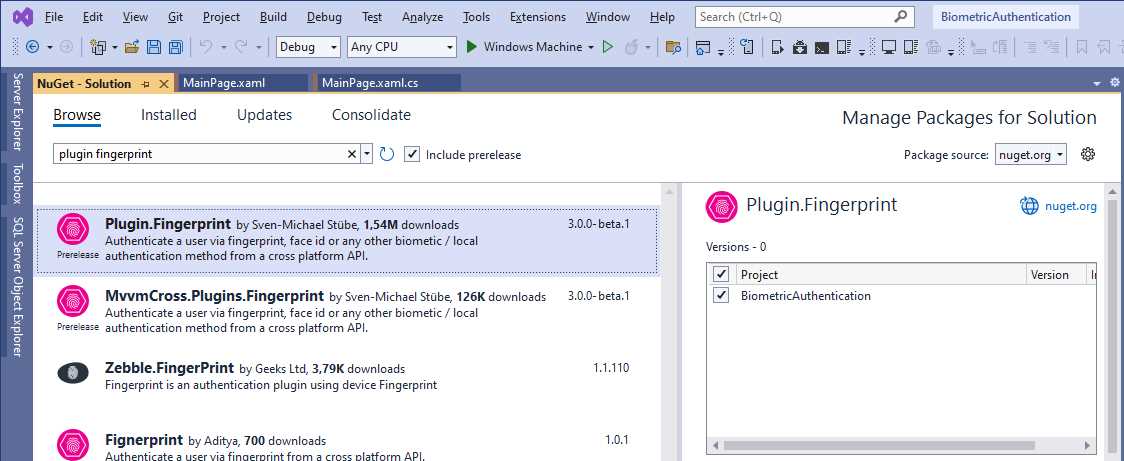
Task: Click the deploy to device icon
Action: [x=778, y=47]
